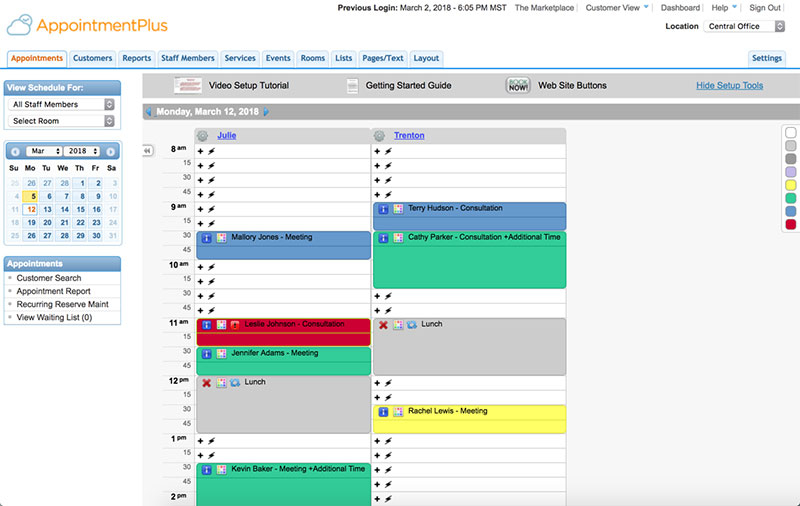The width and height of the screenshot is (800, 506).
Task: Open Video Setup Tutorial thumbnail
Action: tap(188, 85)
